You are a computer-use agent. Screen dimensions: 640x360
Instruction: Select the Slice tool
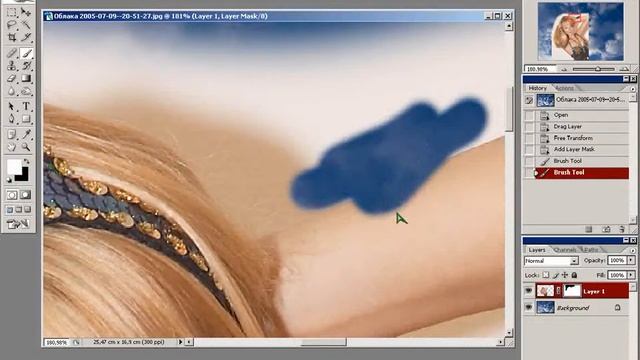pyautogui.click(x=26, y=37)
